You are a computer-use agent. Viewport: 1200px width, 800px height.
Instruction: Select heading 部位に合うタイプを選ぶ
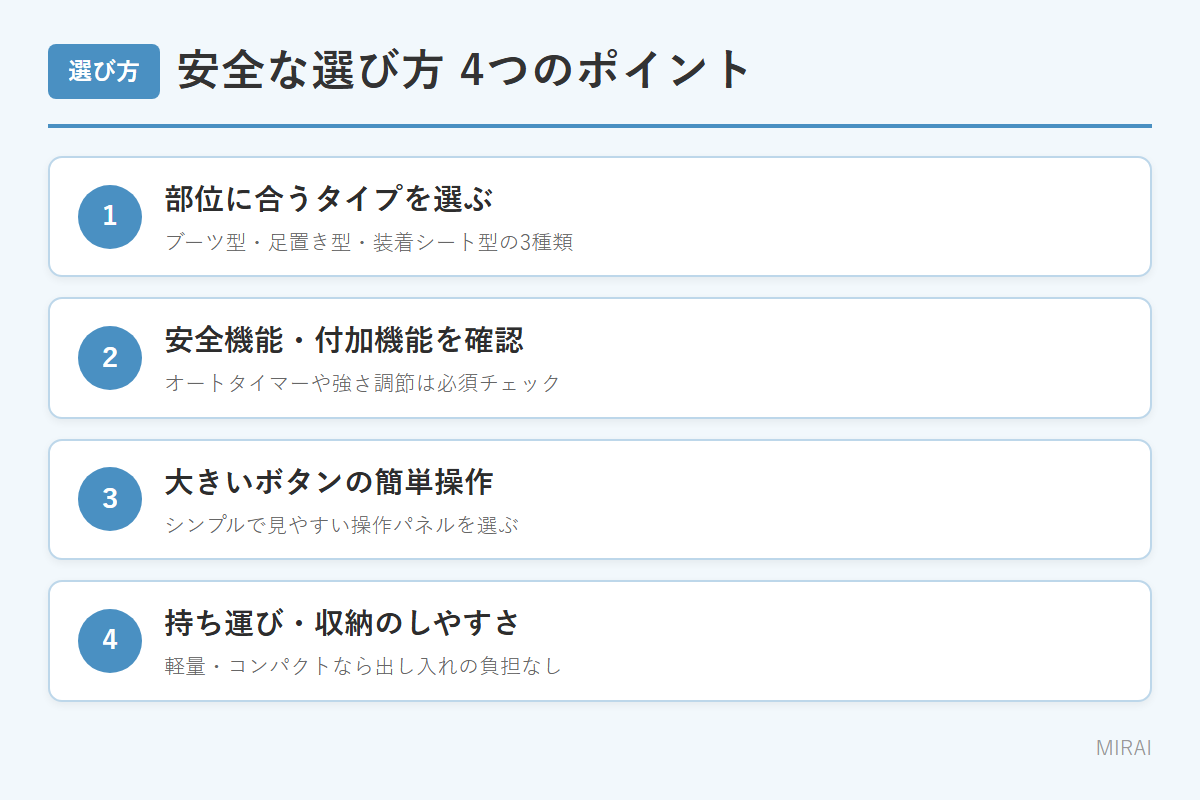[329, 199]
